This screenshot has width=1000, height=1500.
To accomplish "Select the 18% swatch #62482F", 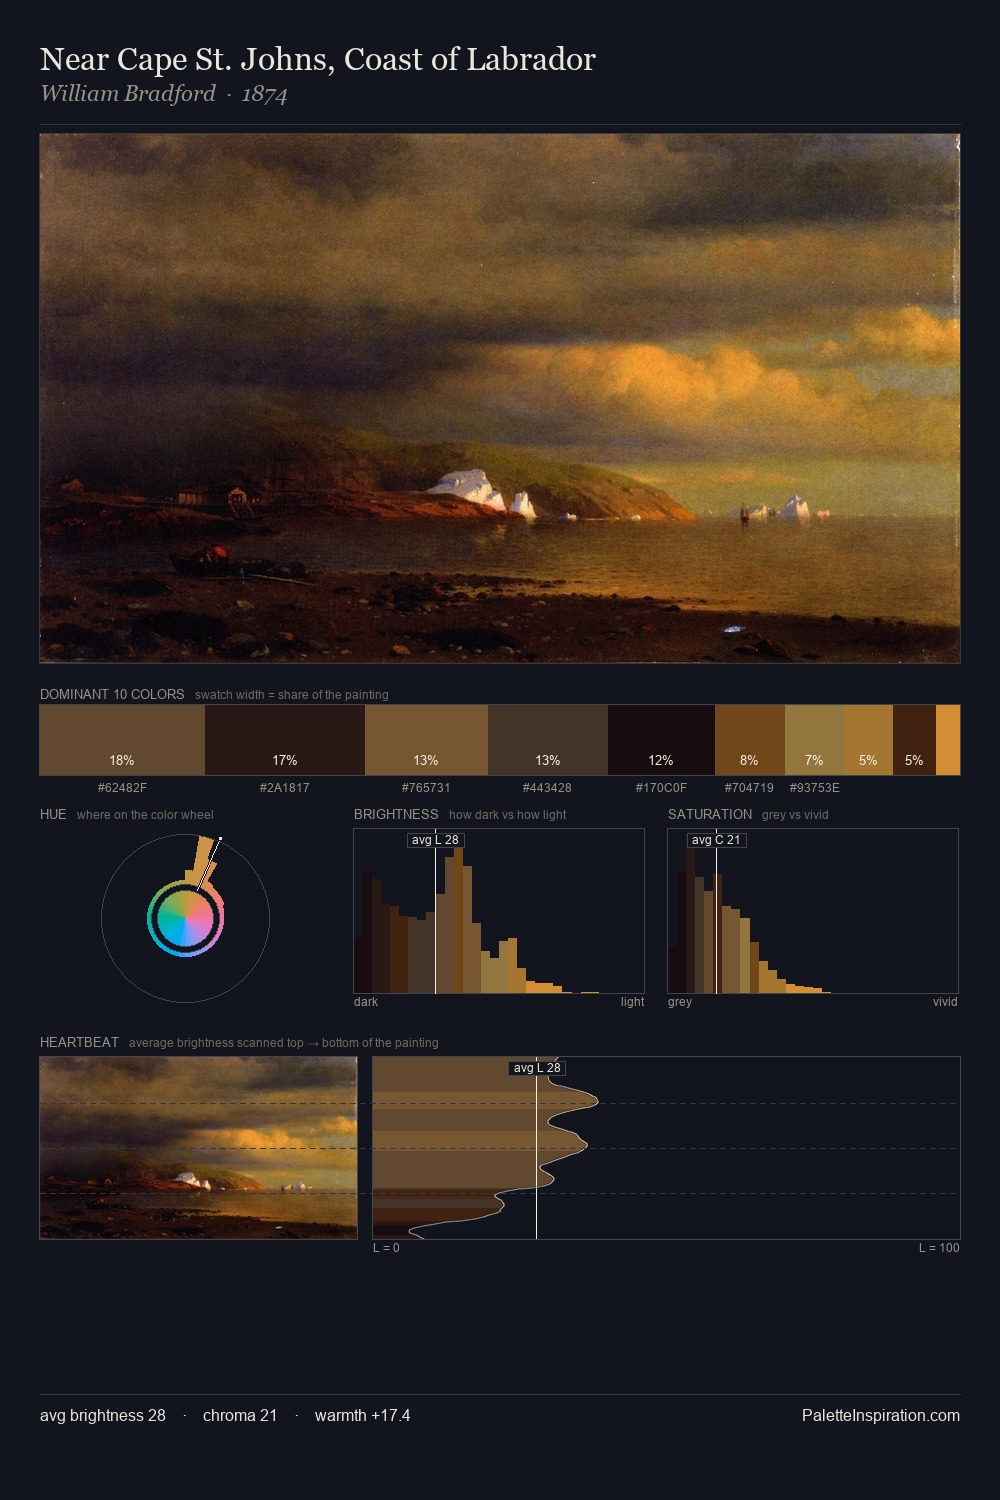I will point(122,740).
